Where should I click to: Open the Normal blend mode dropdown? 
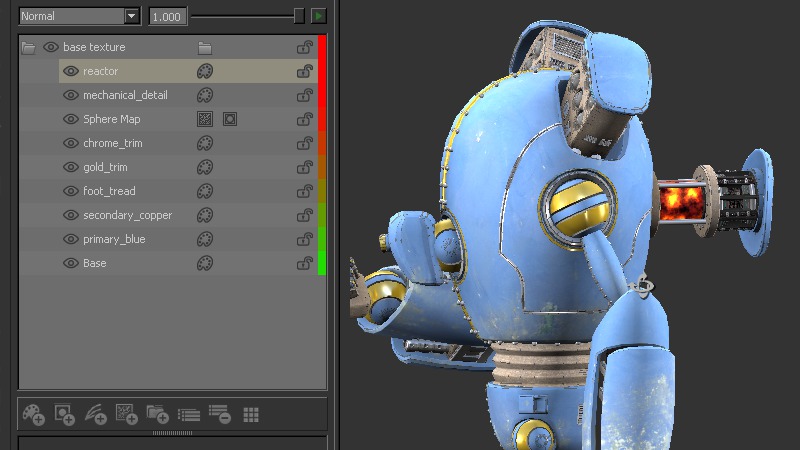click(79, 16)
